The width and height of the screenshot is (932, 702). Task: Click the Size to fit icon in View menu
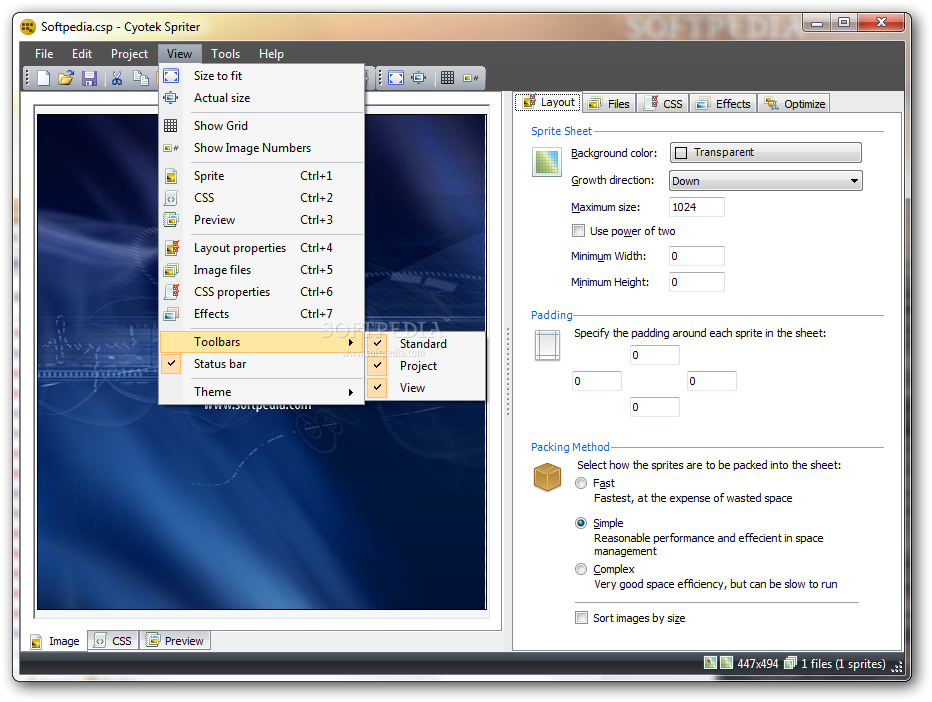(171, 76)
